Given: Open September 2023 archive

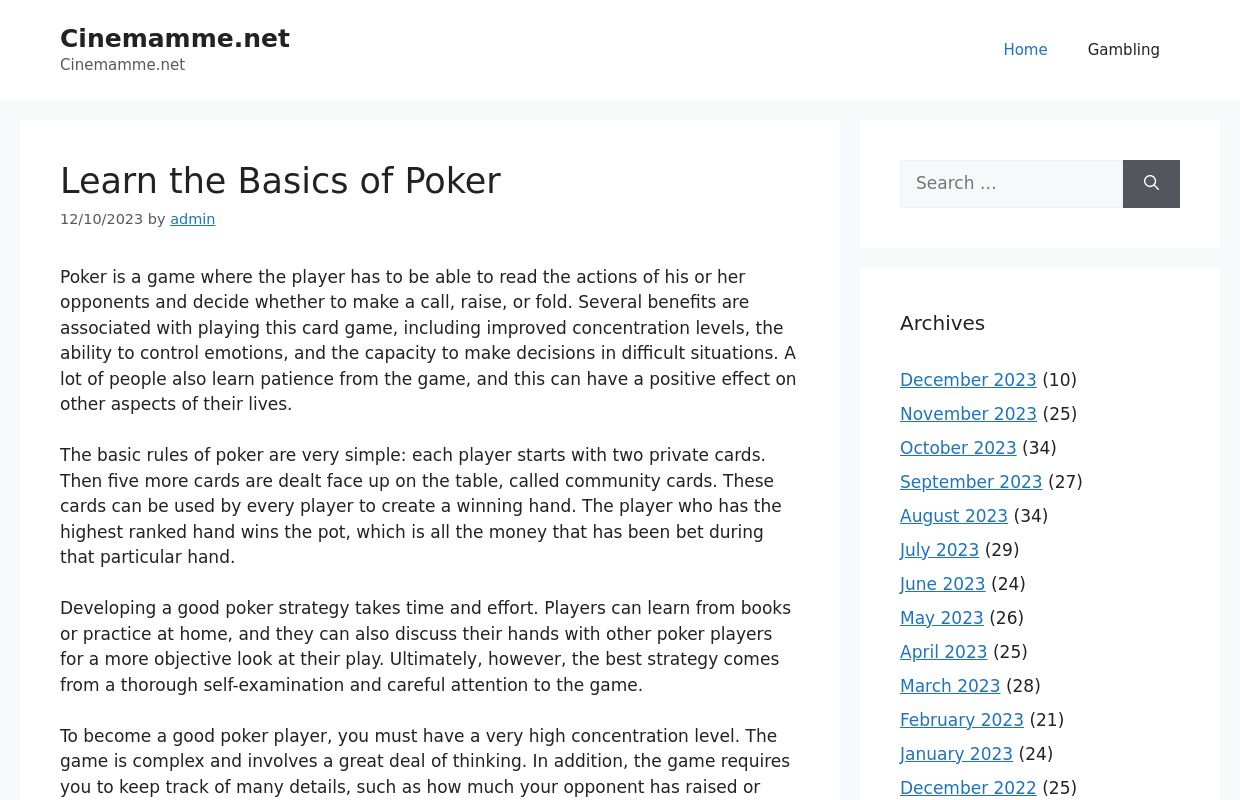Looking at the screenshot, I should (971, 482).
